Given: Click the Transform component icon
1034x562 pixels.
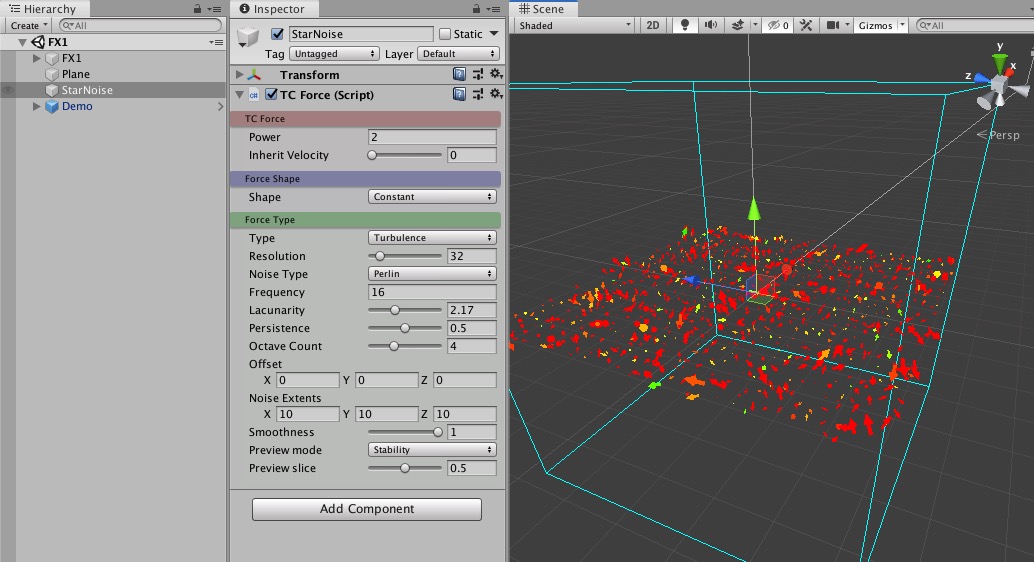Looking at the screenshot, I should coord(254,75).
